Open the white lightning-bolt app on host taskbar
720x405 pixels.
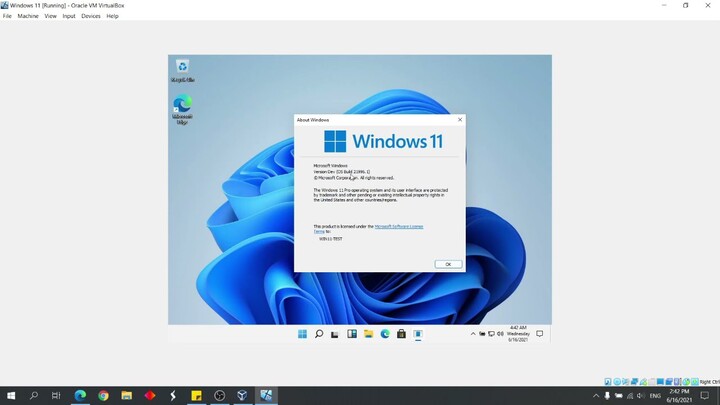(x=173, y=395)
